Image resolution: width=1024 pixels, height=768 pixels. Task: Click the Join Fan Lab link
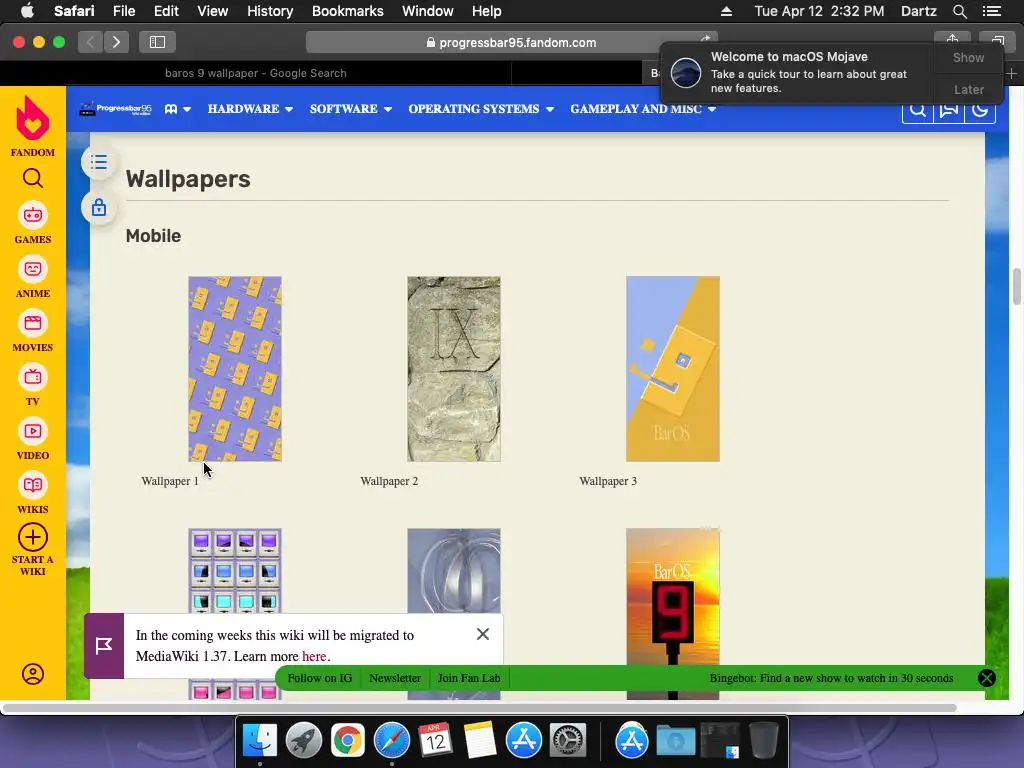[469, 678]
